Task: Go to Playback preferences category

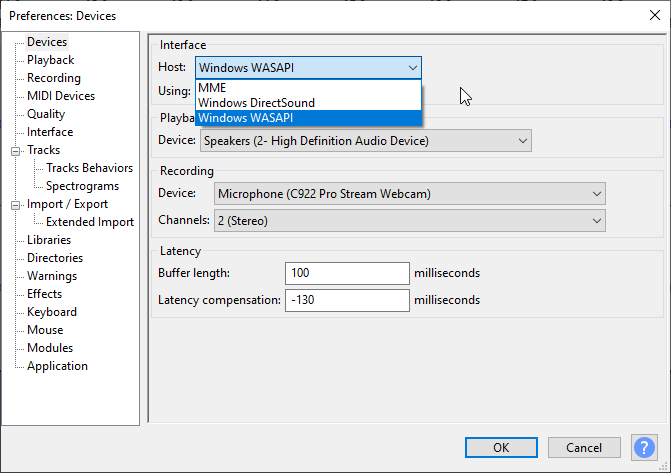Action: pos(50,60)
